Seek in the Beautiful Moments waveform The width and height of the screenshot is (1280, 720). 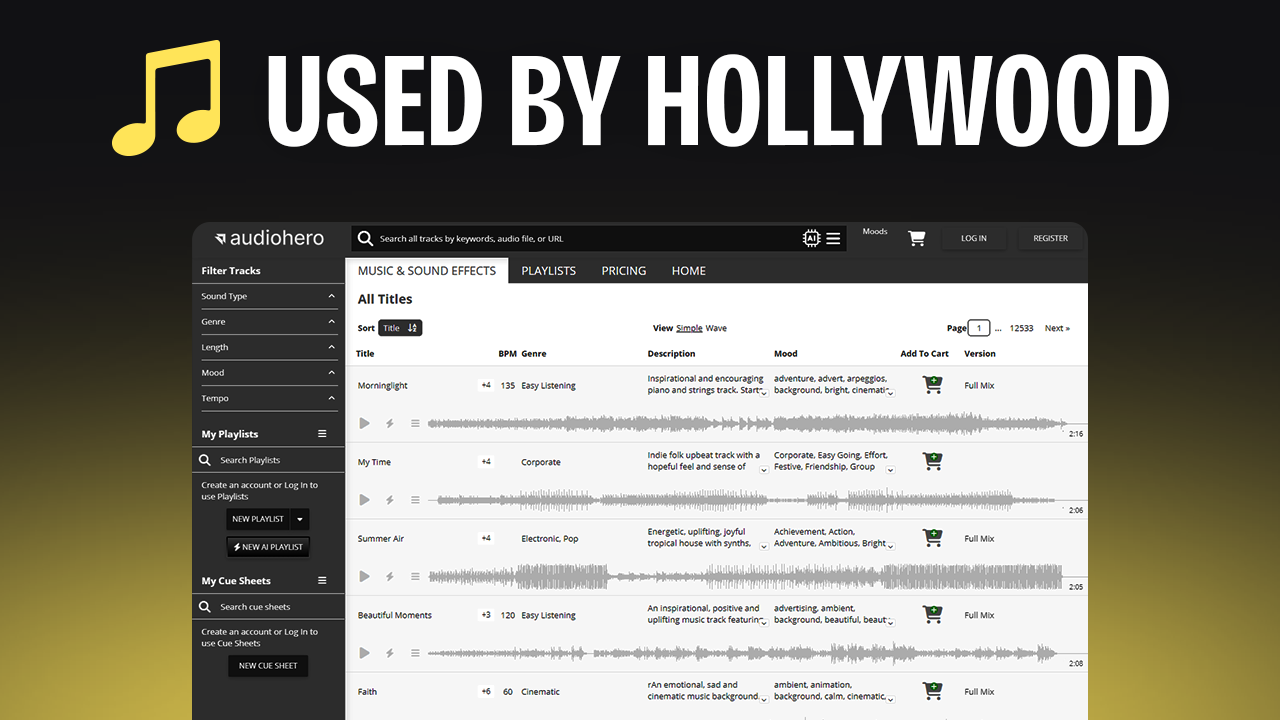pyautogui.click(x=742, y=653)
